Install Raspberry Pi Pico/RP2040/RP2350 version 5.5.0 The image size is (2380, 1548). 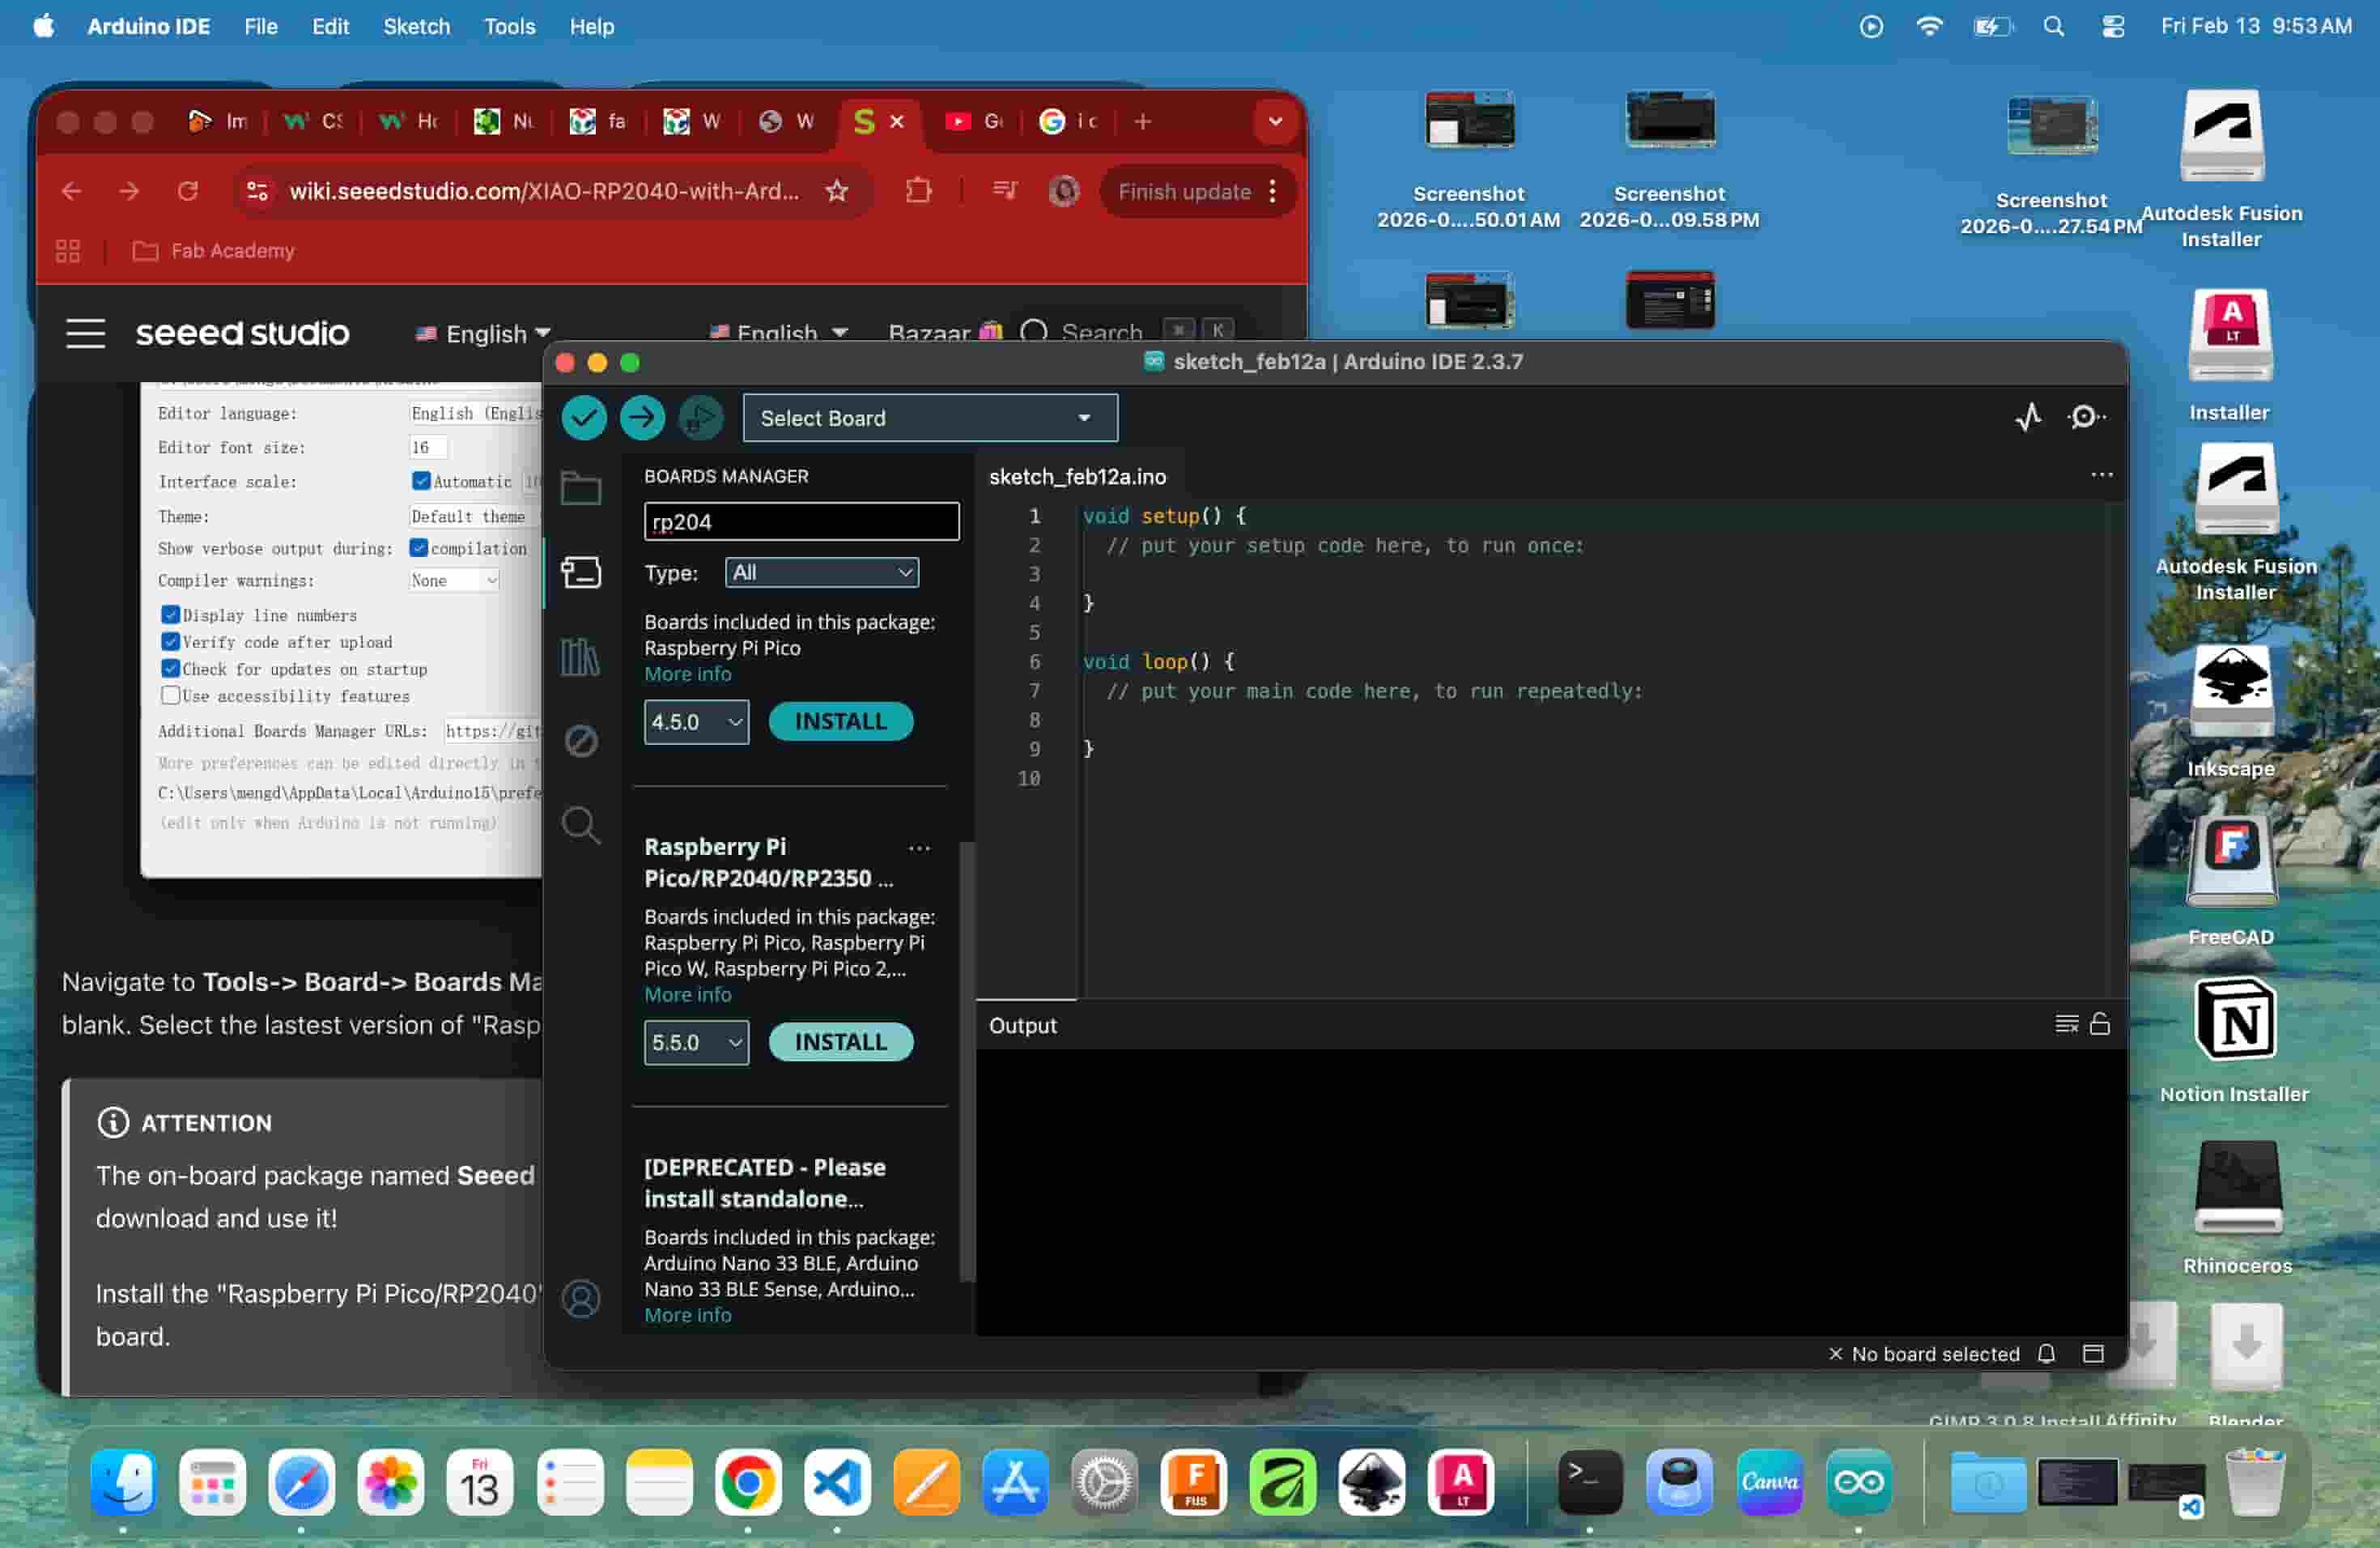840,1042
